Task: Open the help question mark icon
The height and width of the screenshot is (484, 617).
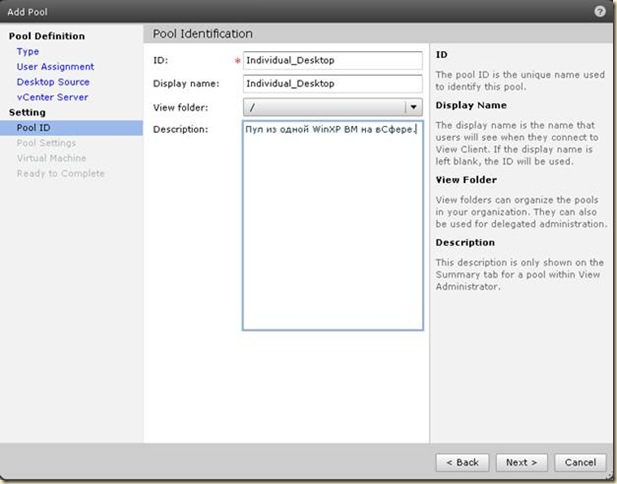Action: click(600, 11)
